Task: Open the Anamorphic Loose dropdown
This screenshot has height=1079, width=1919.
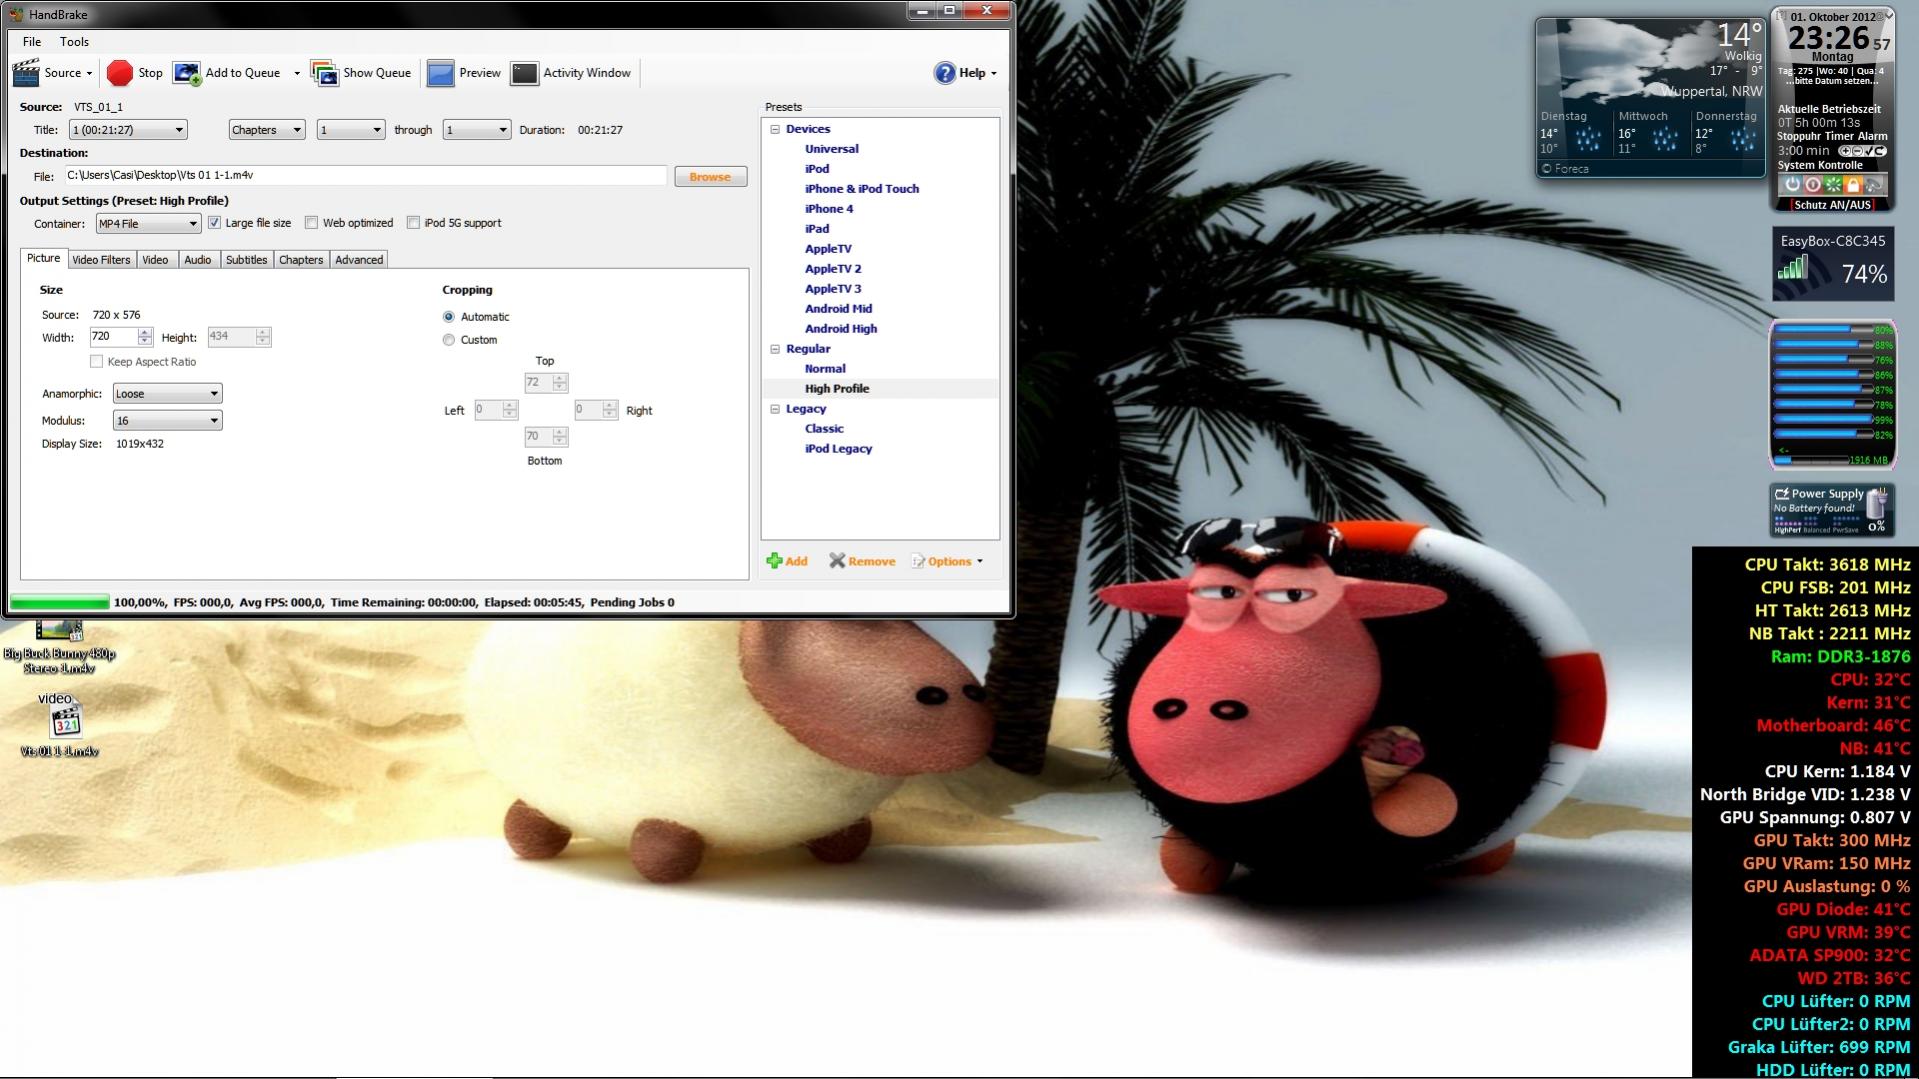Action: 167,394
